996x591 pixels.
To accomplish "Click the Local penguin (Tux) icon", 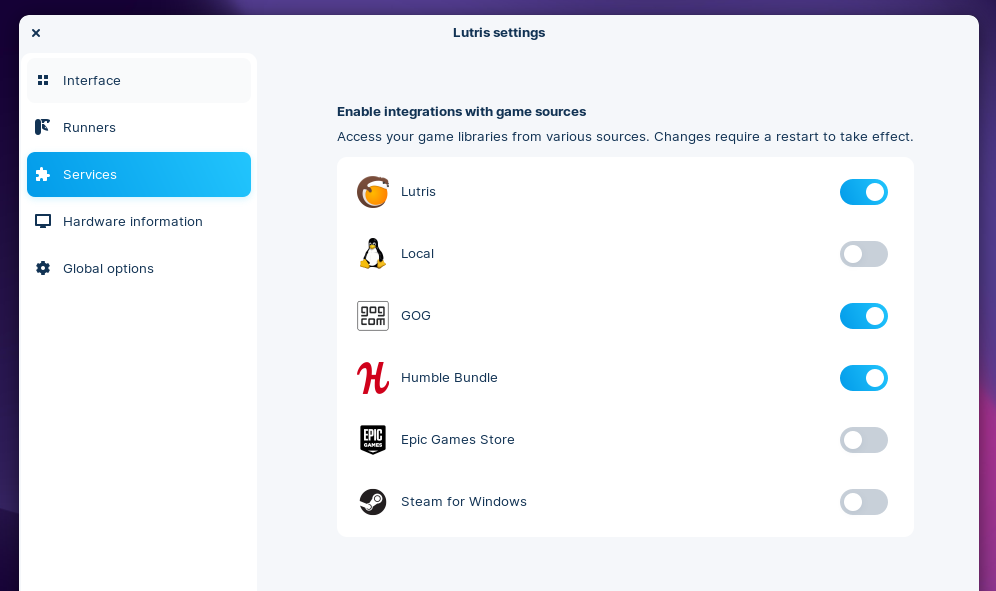I will (x=373, y=254).
